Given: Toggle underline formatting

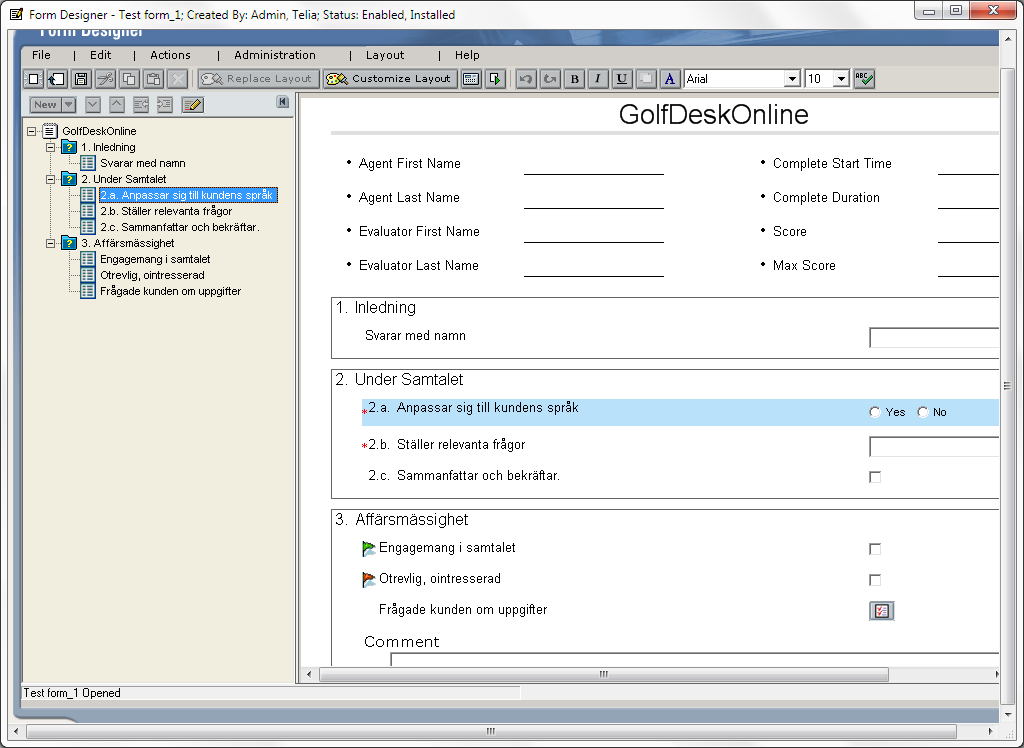Looking at the screenshot, I should (x=622, y=79).
